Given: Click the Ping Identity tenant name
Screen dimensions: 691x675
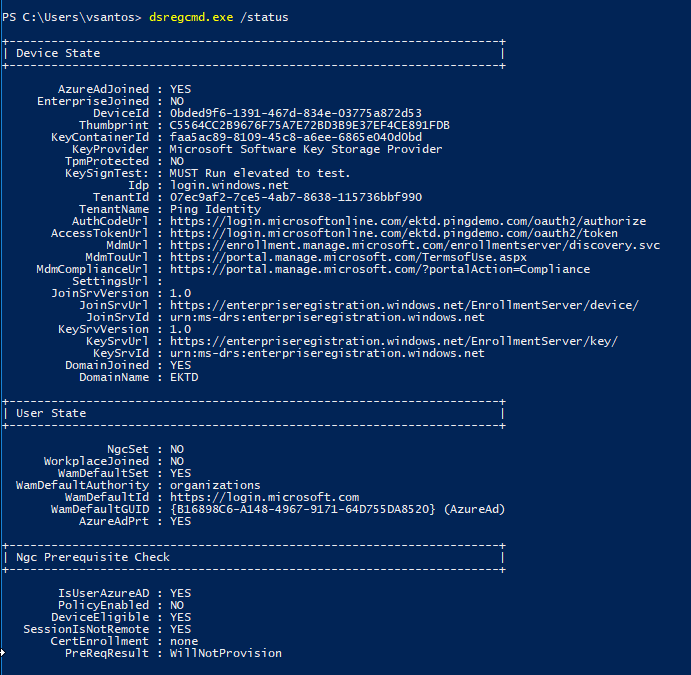Looking at the screenshot, I should point(214,209).
